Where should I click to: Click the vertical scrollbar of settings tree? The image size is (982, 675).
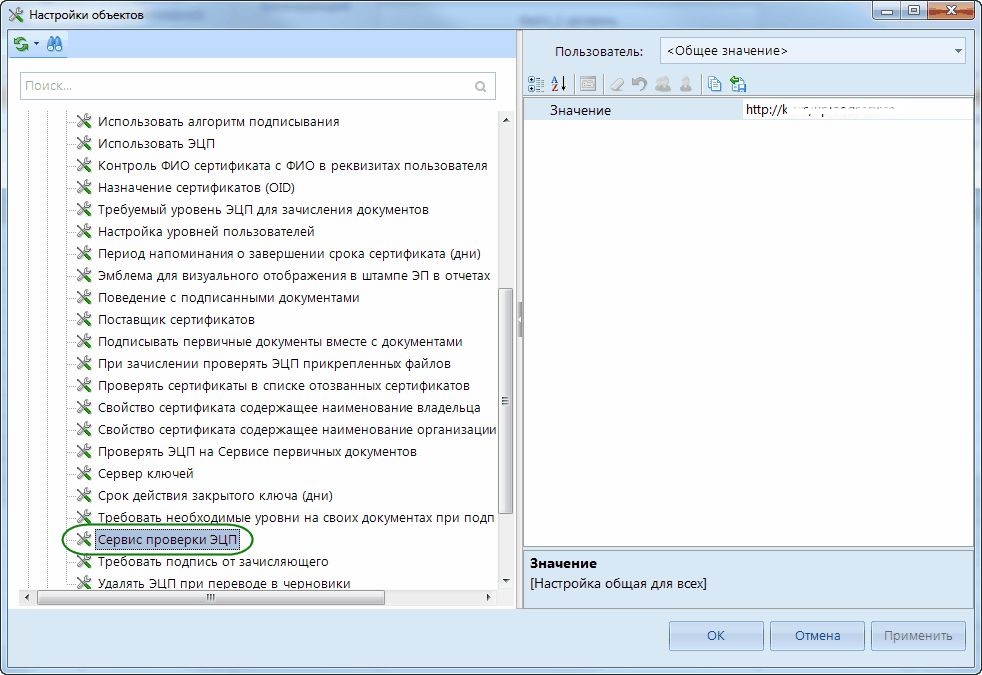click(x=505, y=400)
